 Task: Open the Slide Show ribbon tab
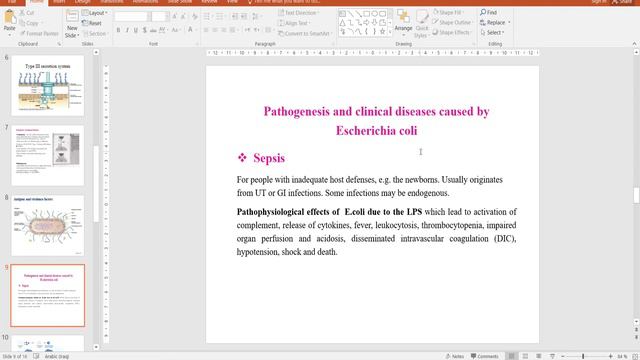point(180,2)
